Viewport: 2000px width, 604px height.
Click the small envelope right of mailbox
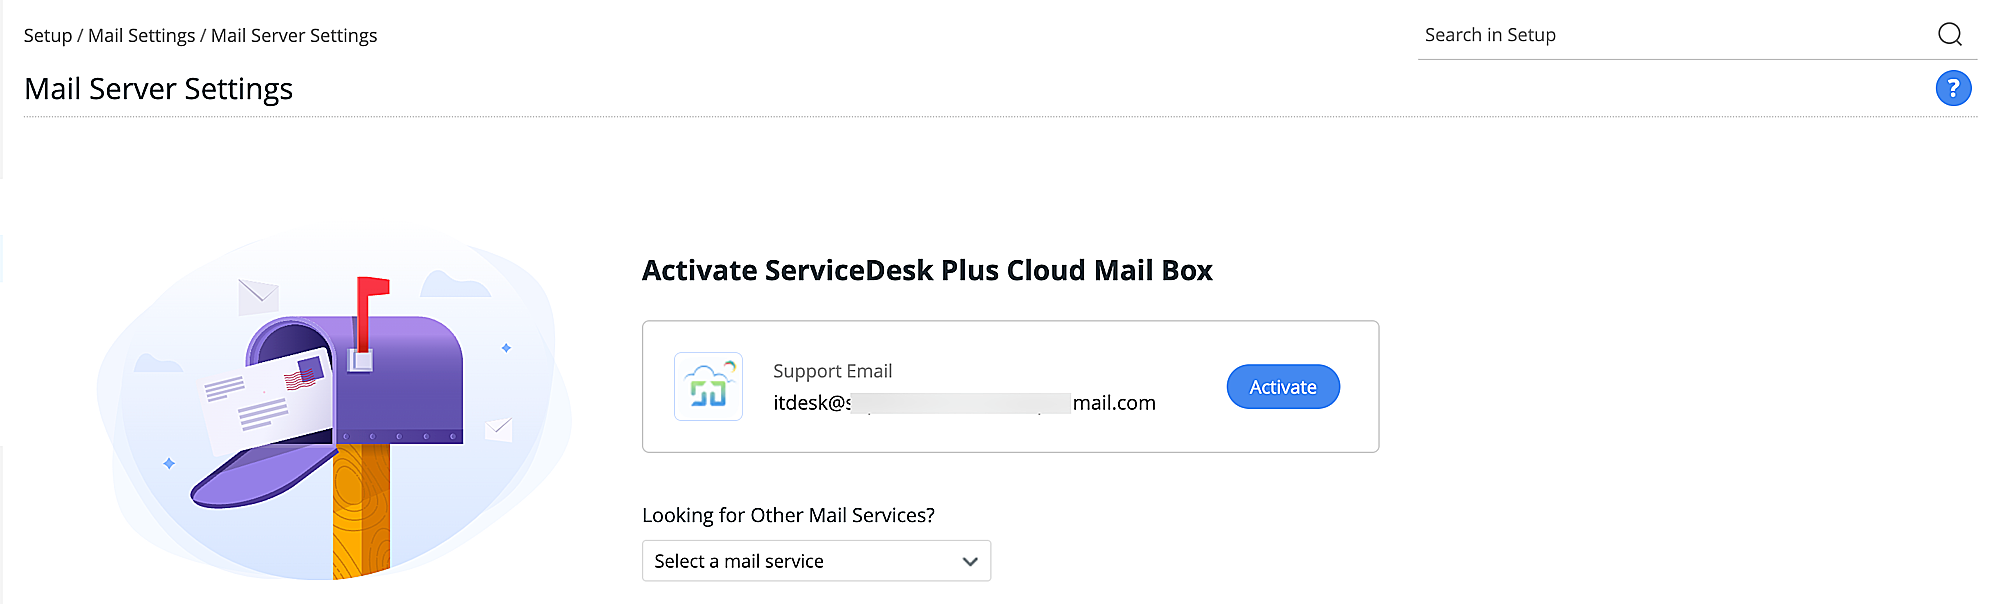pos(498,429)
